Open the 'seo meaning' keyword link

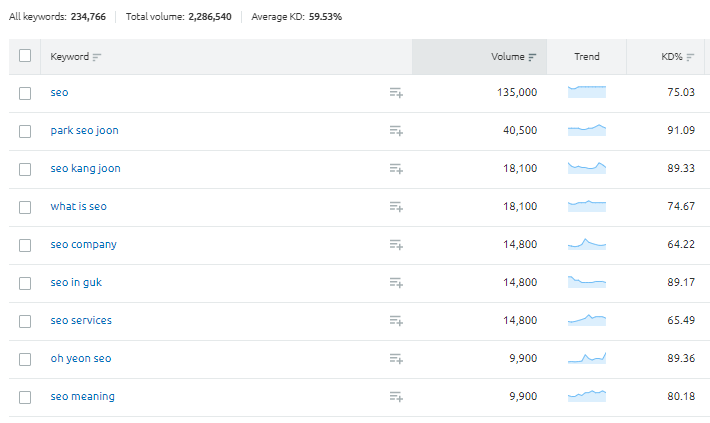tap(82, 397)
